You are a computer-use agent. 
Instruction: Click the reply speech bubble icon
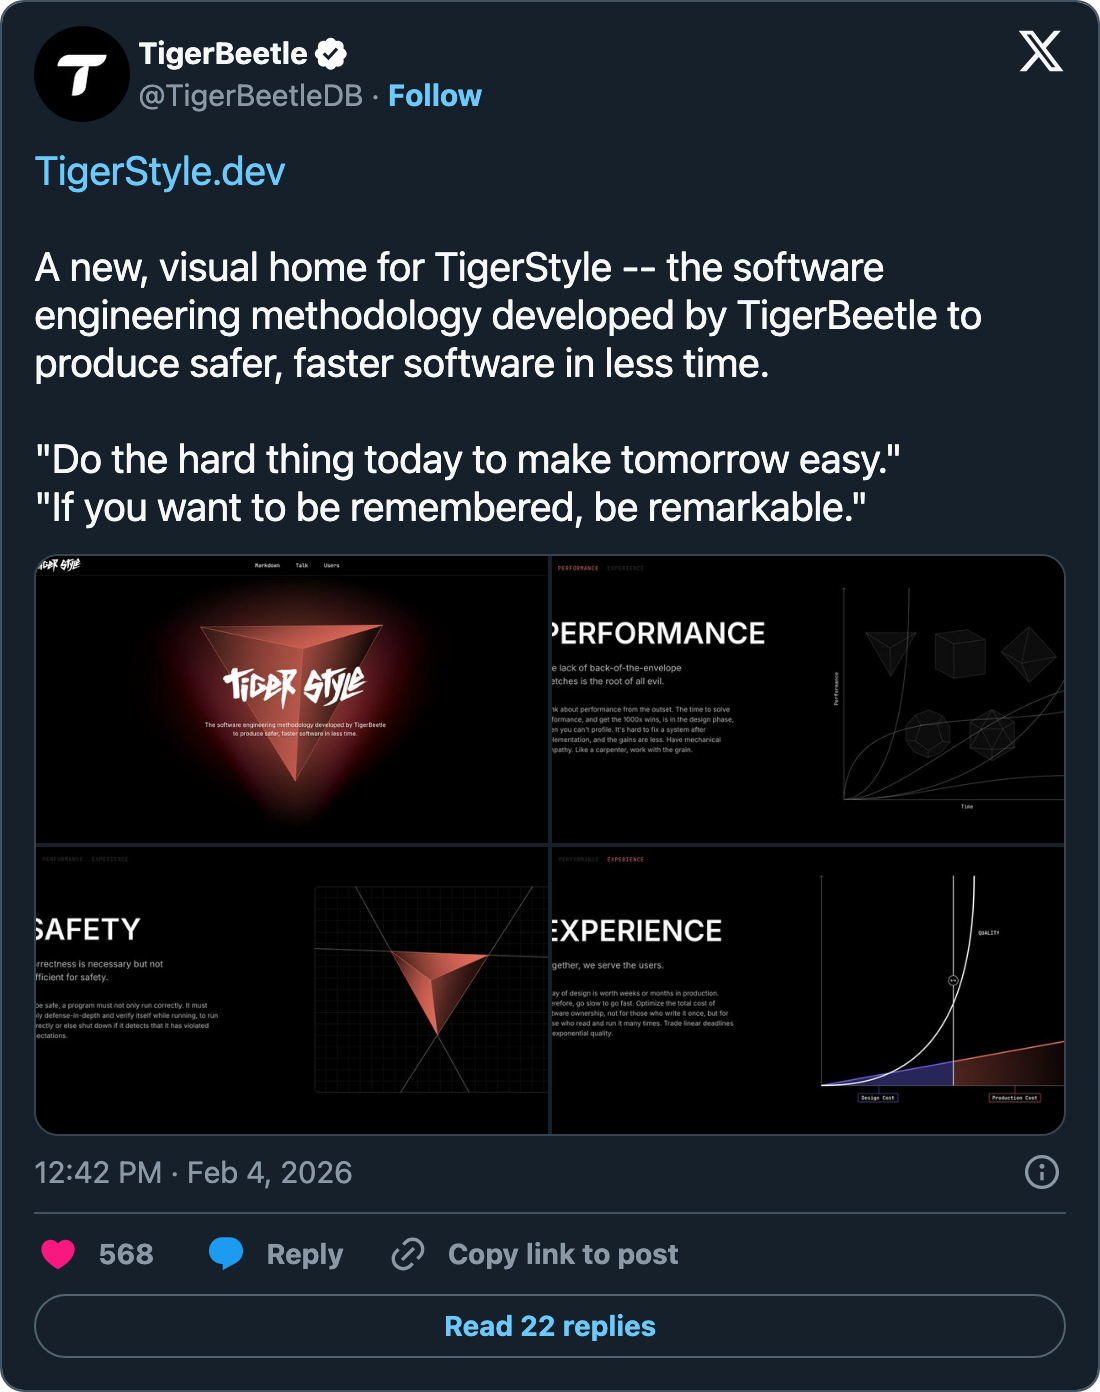pos(226,1253)
